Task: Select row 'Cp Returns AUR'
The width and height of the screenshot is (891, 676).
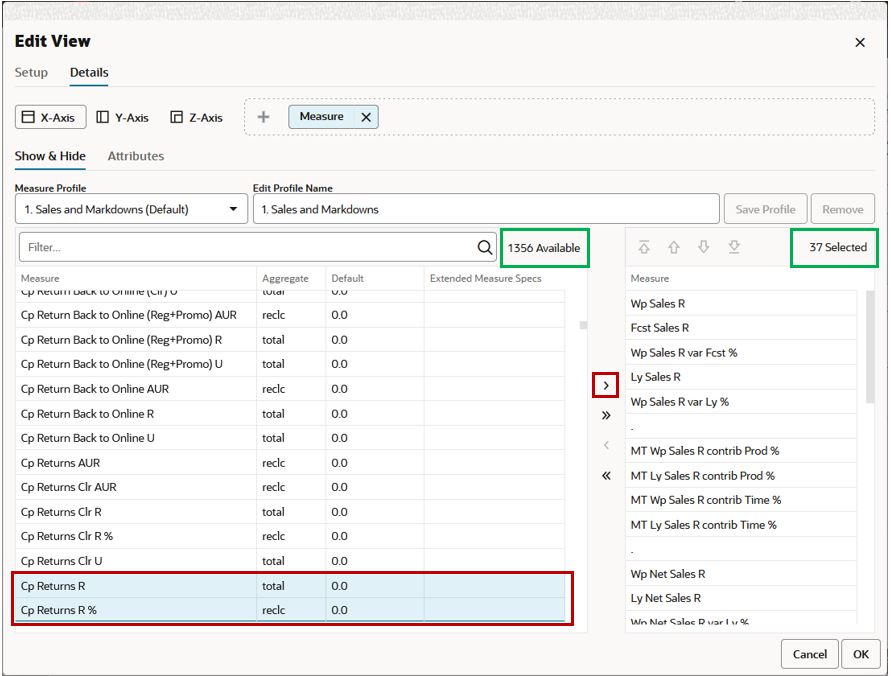Action: point(290,463)
